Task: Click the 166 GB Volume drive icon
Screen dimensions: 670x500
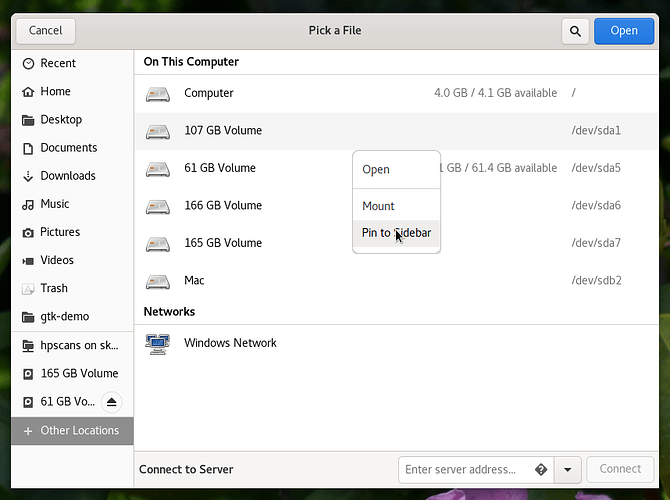Action: point(158,206)
